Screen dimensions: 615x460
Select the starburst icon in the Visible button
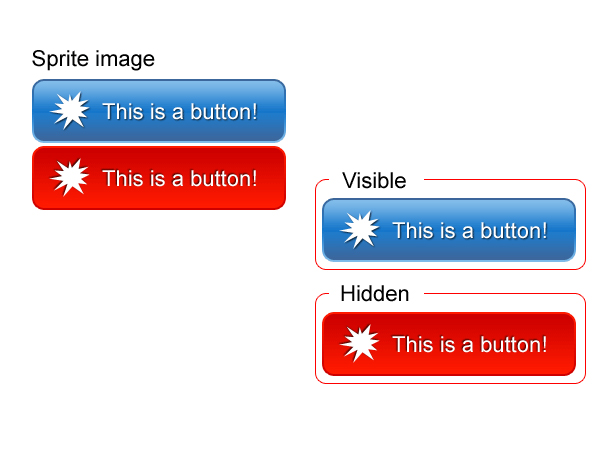tap(360, 230)
